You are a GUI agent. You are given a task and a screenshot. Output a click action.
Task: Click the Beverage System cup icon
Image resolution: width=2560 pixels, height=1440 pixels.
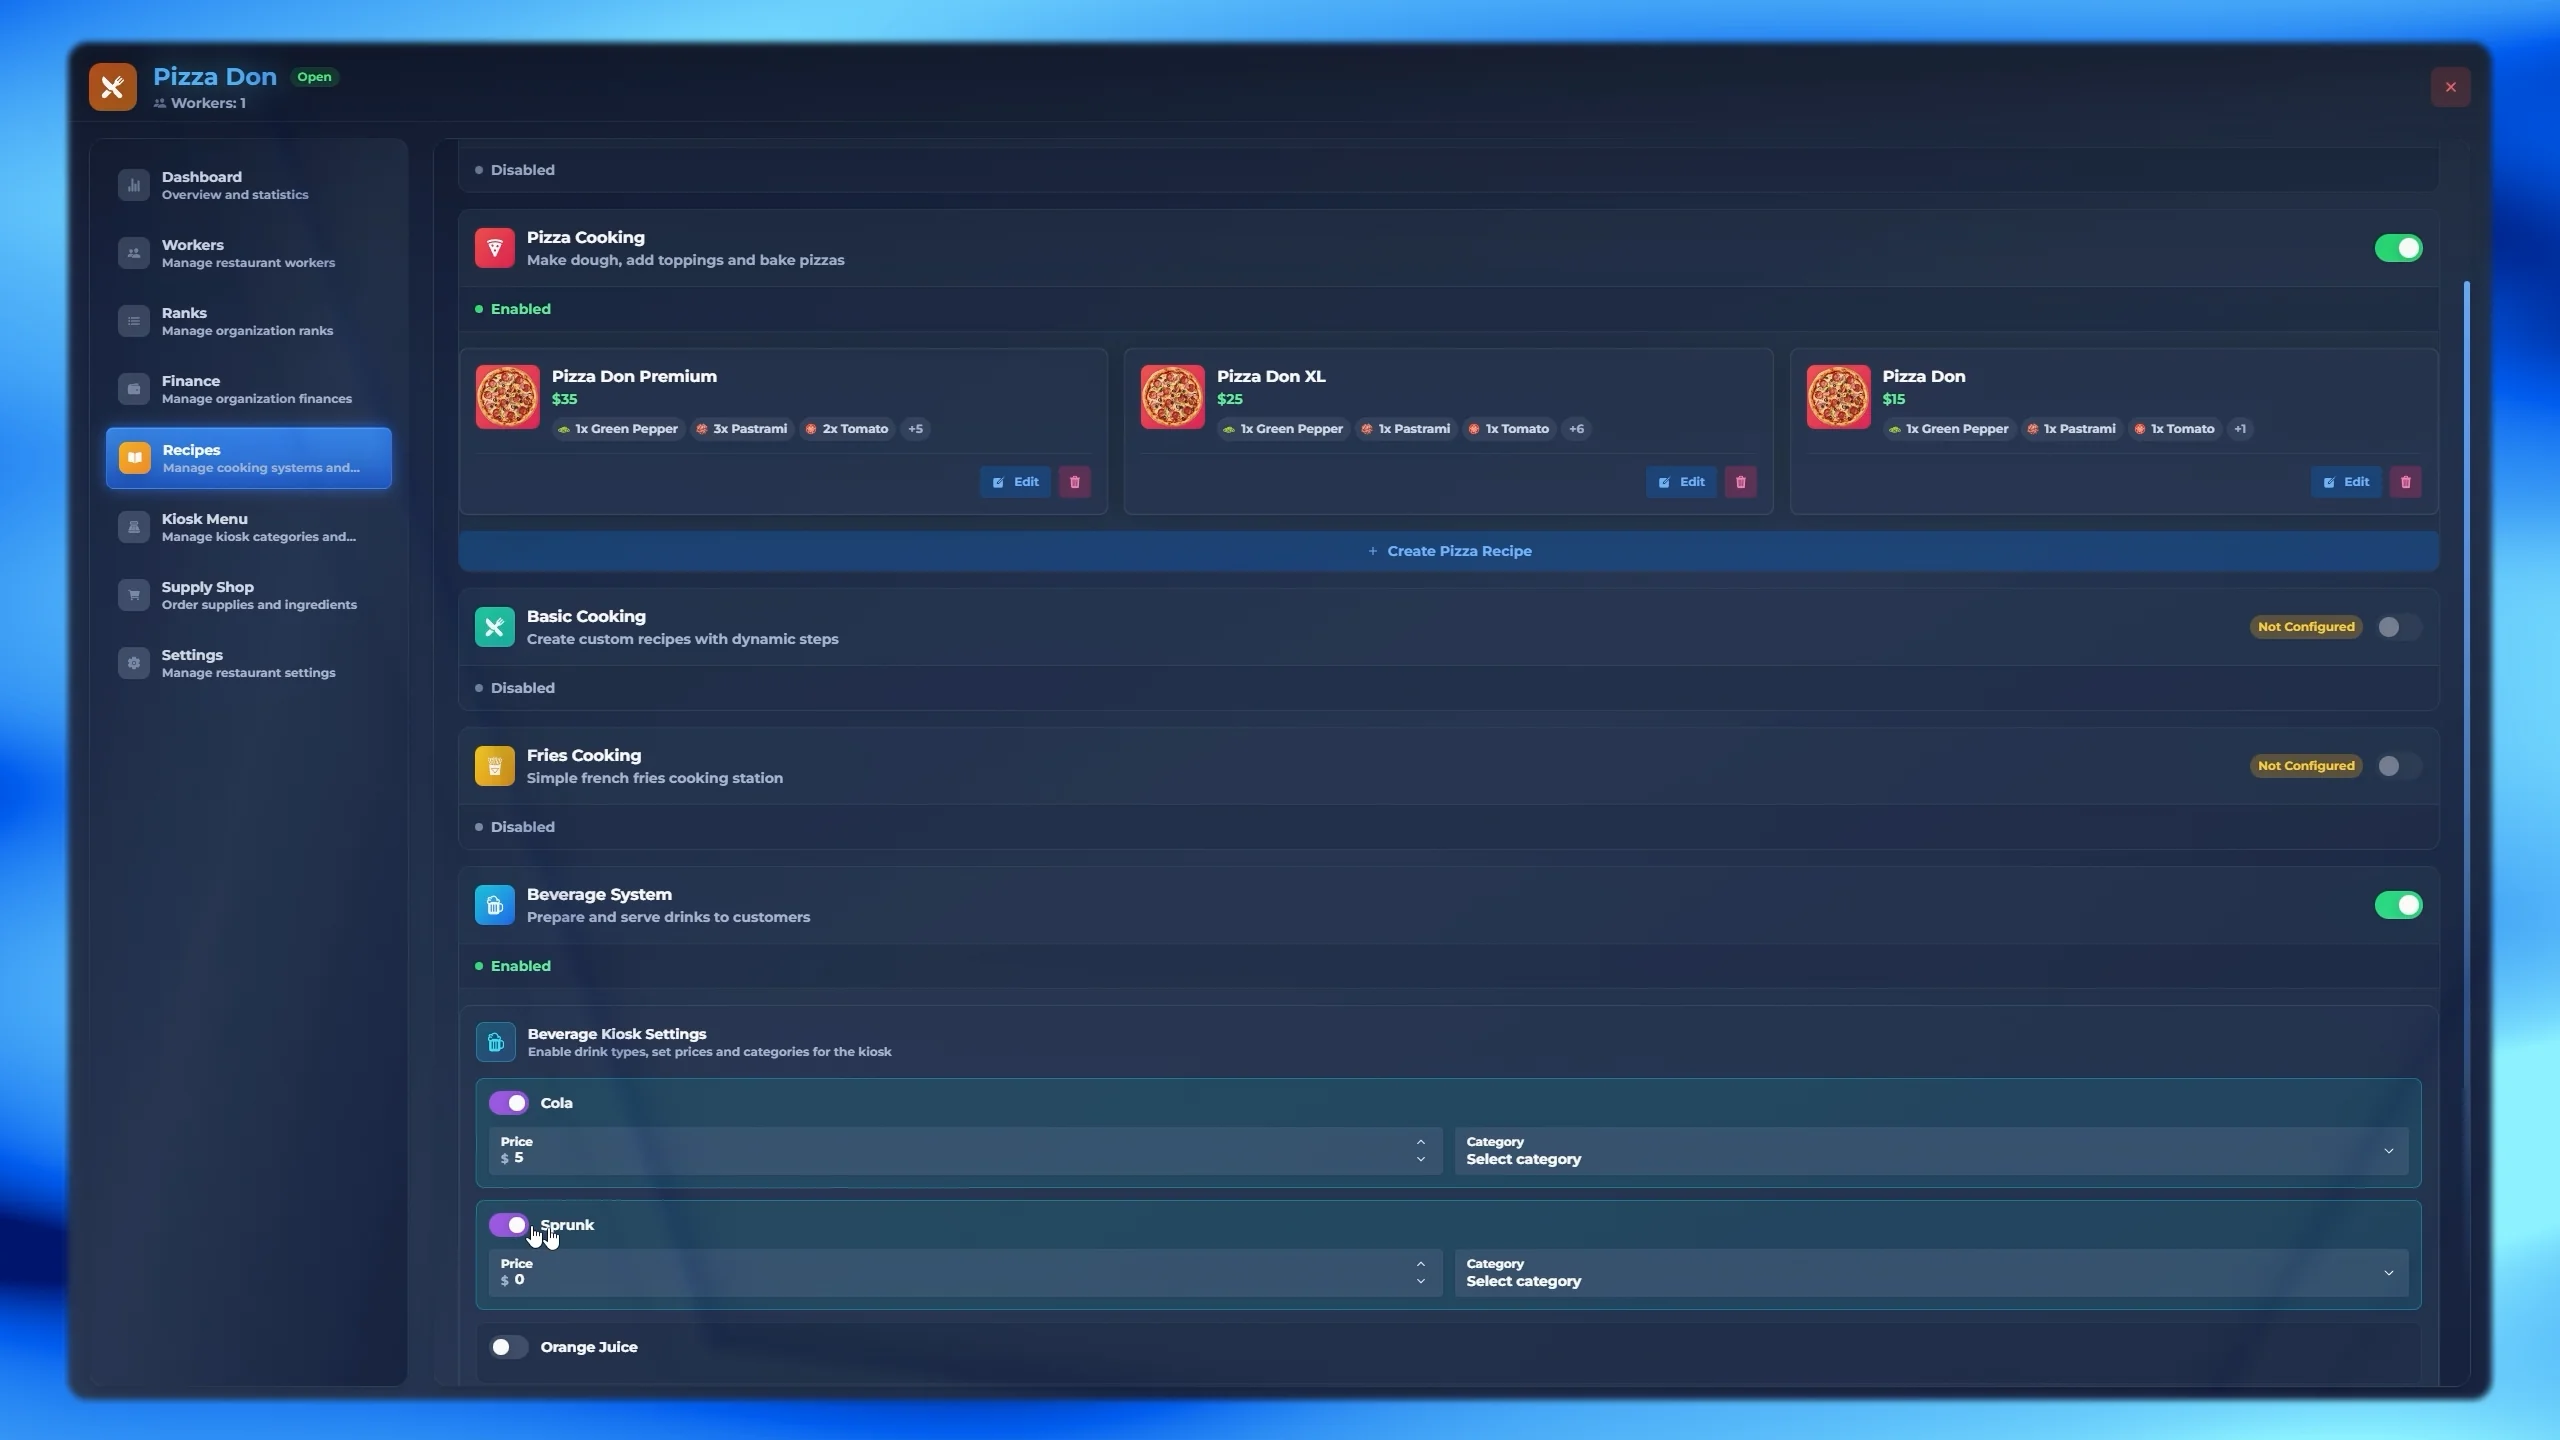(494, 905)
